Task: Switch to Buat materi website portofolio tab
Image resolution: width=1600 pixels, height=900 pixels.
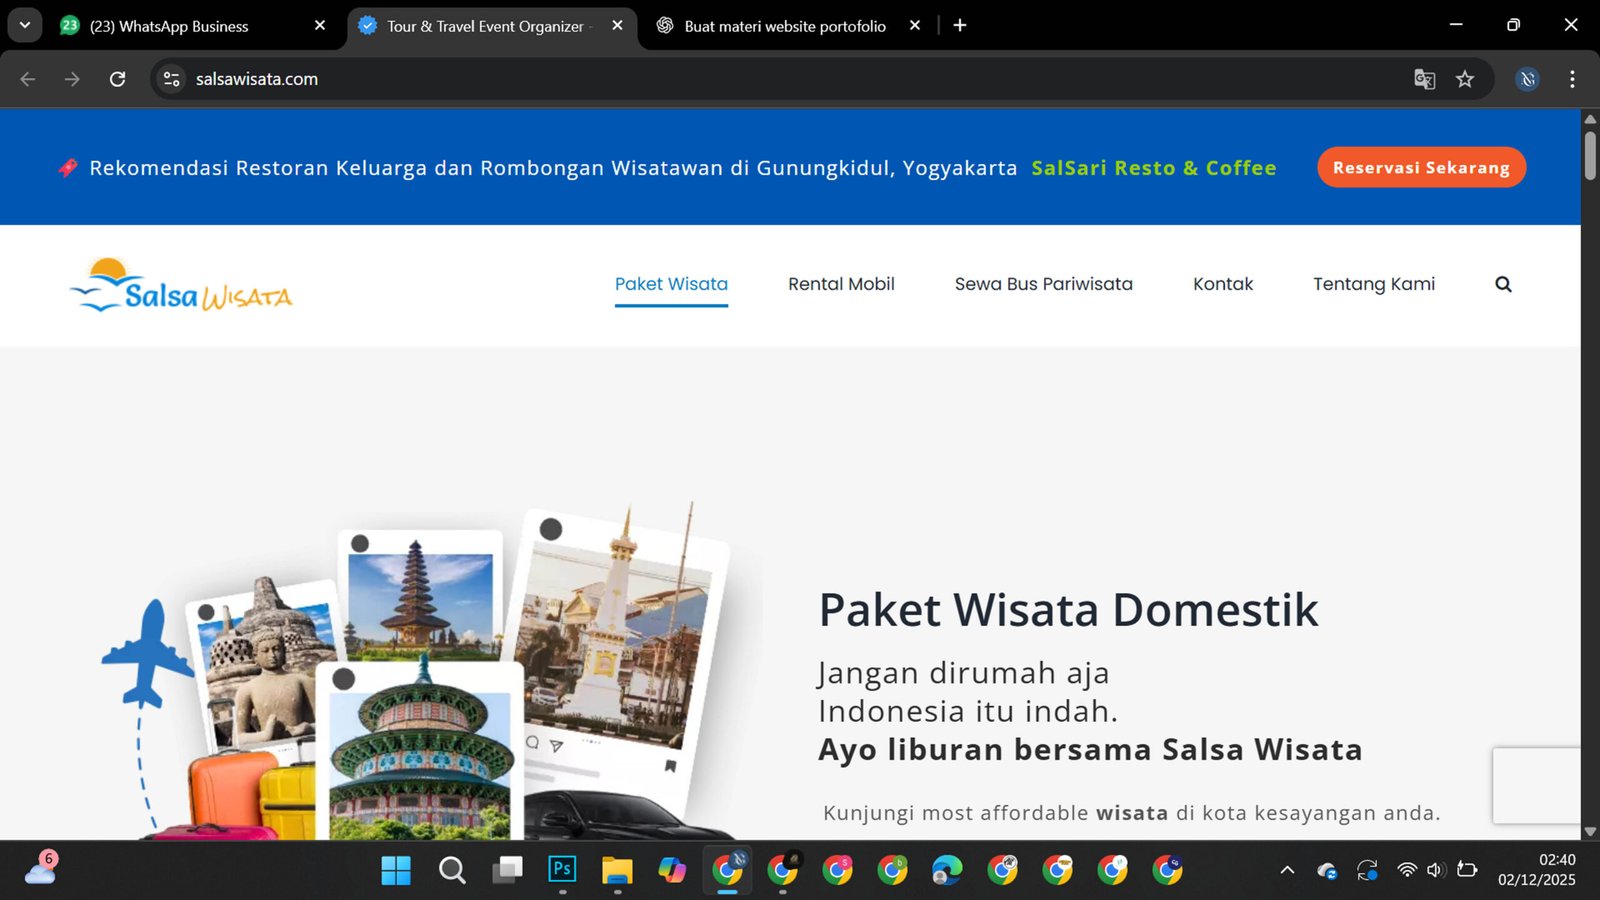Action: pyautogui.click(x=784, y=26)
